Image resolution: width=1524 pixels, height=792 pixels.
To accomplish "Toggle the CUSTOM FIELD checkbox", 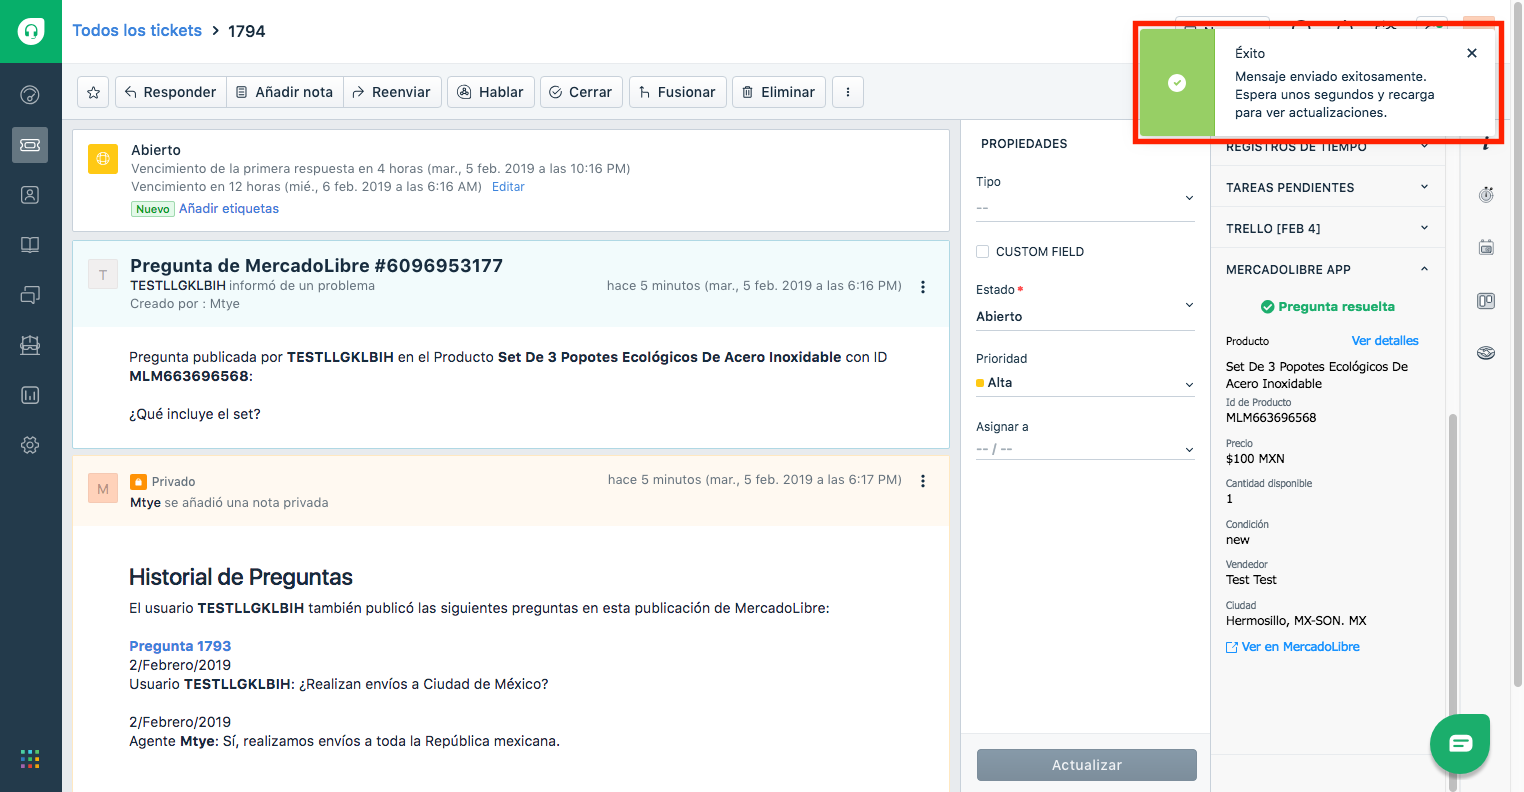I will tap(982, 252).
